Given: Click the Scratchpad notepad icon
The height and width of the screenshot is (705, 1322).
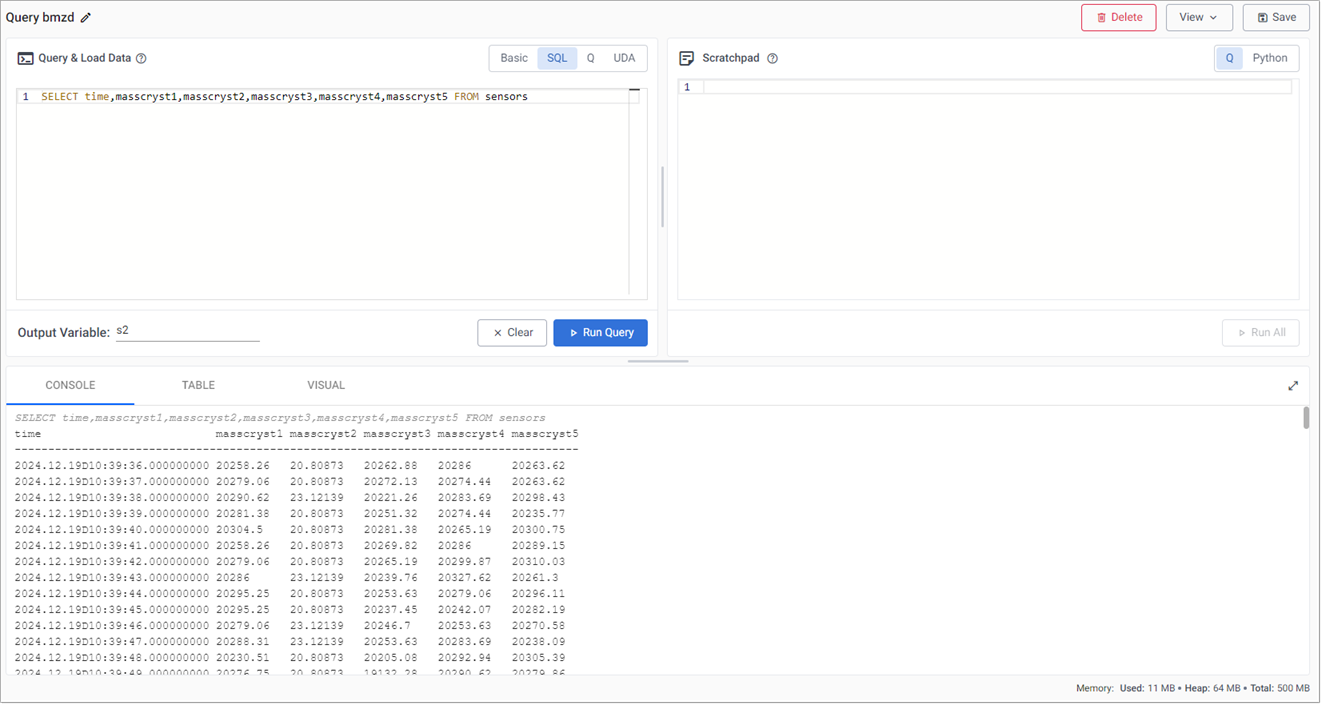Looking at the screenshot, I should 687,58.
